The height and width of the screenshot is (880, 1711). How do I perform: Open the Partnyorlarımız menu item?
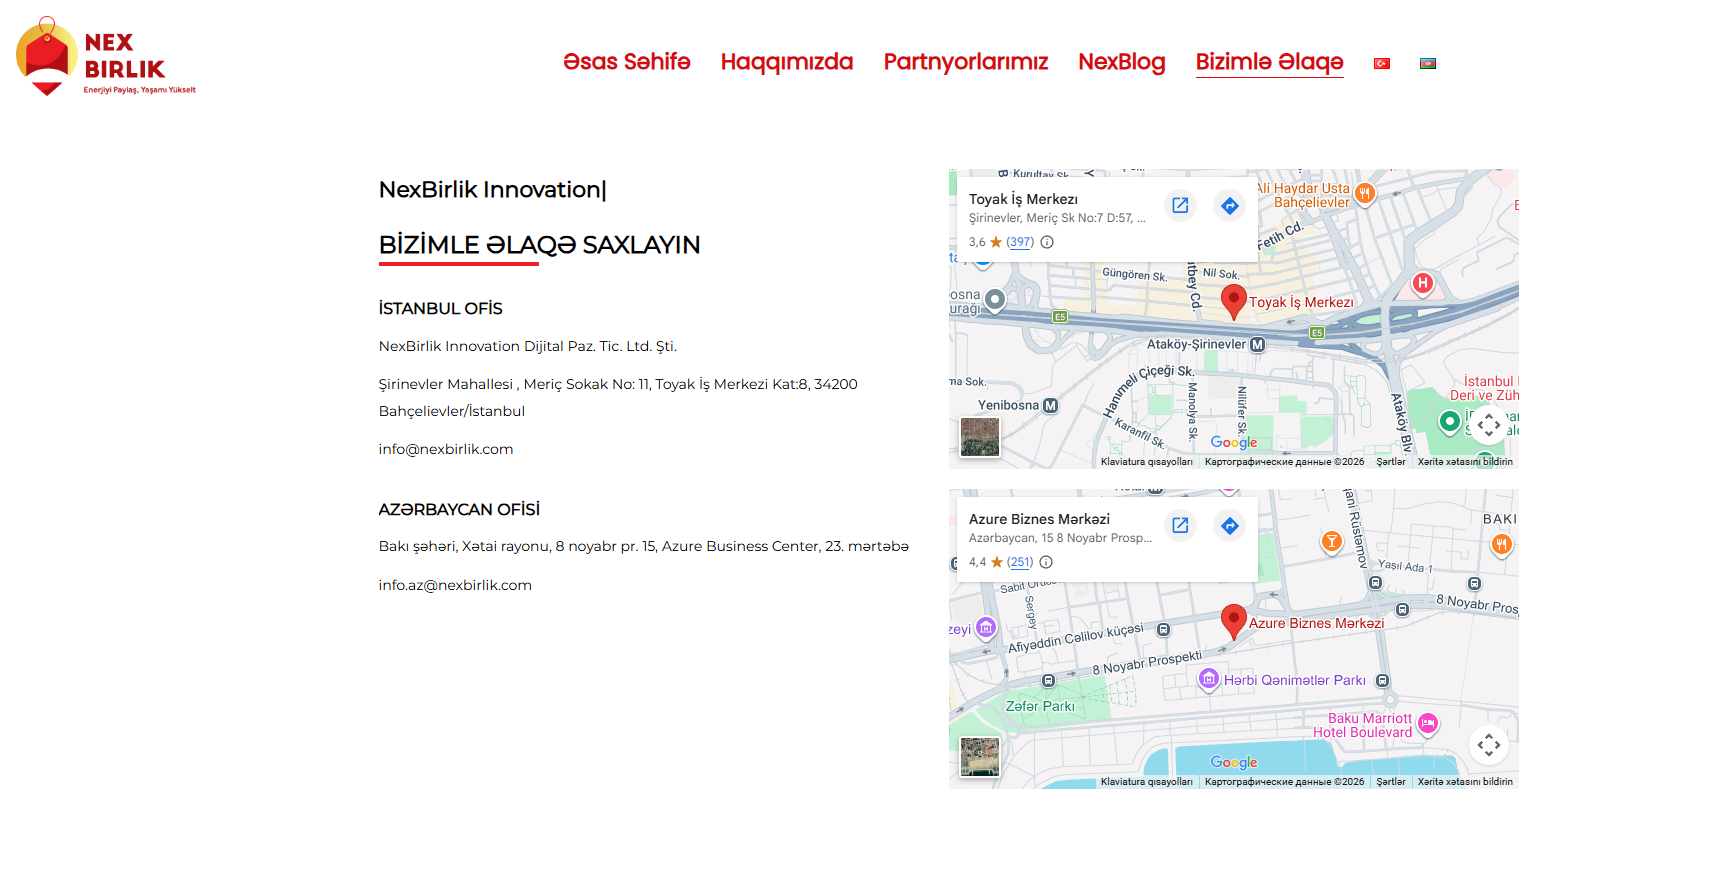pyautogui.click(x=966, y=62)
